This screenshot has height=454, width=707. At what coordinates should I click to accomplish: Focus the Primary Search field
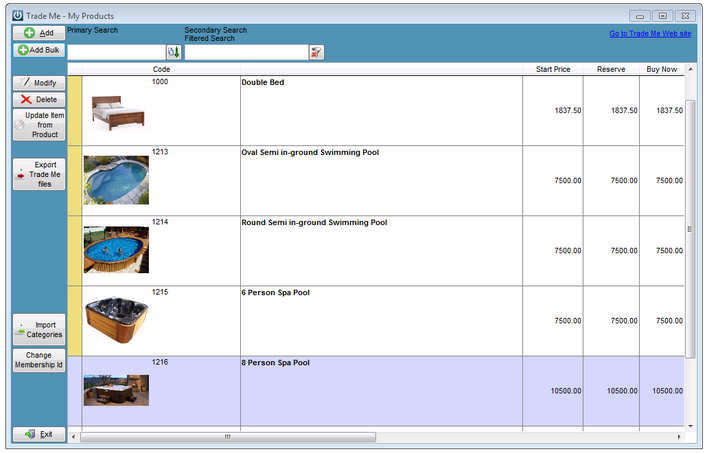[x=116, y=52]
